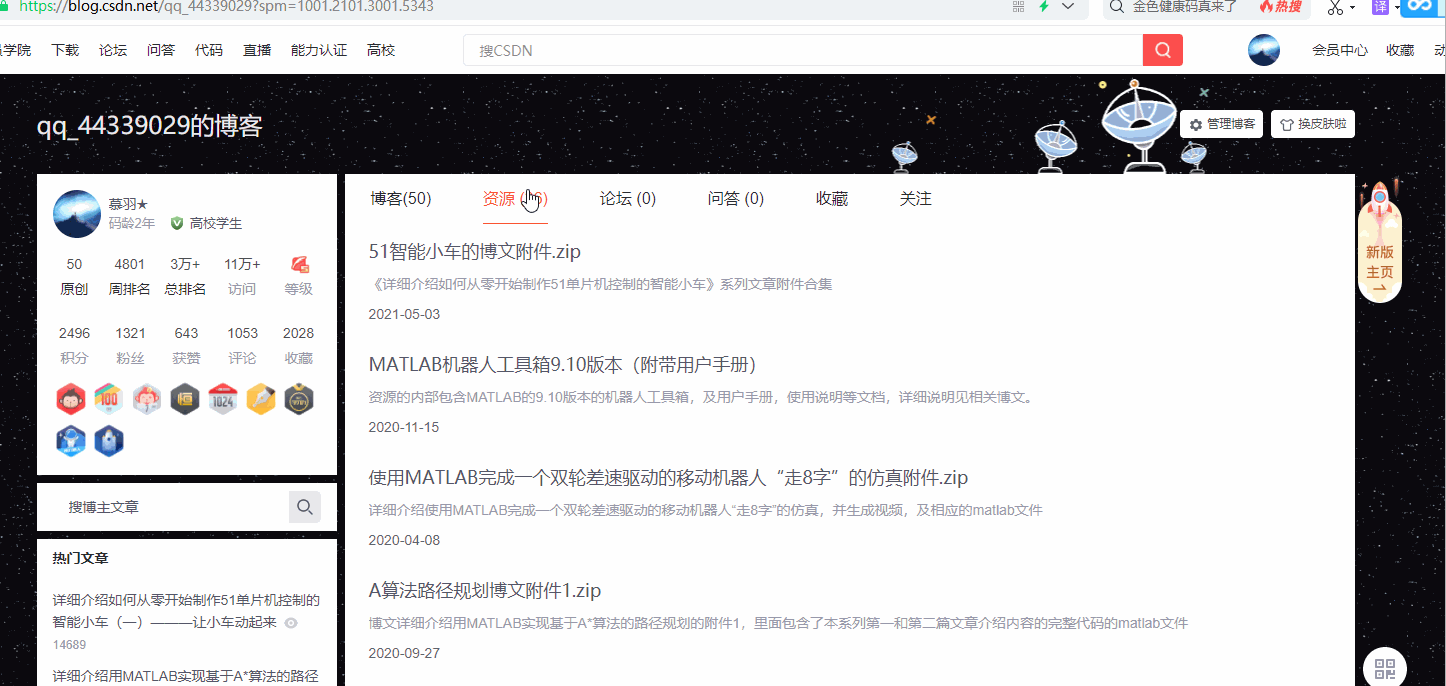Click the green shield 高校学生 verification icon
This screenshot has width=1446, height=686.
[177, 223]
